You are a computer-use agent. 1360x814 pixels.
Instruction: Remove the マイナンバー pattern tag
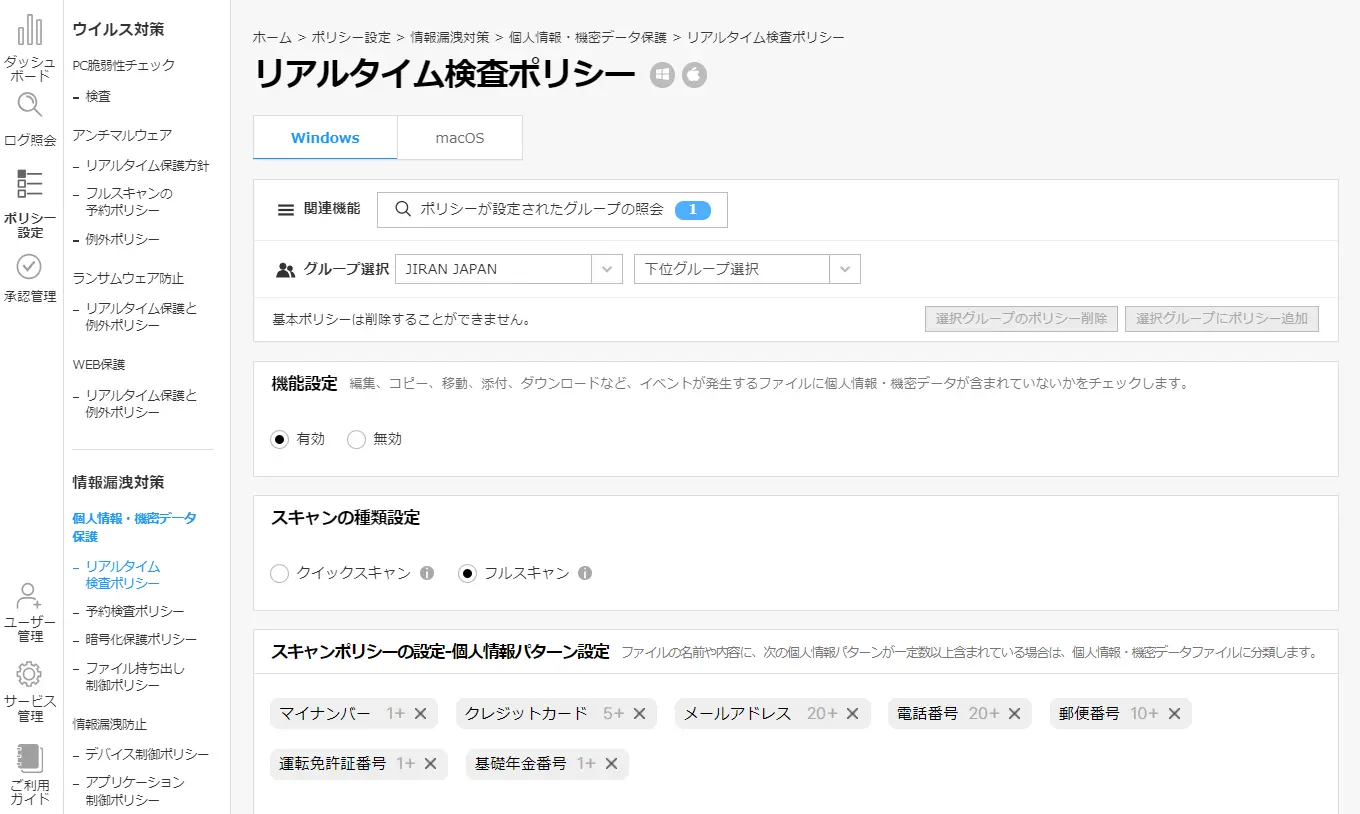421,713
